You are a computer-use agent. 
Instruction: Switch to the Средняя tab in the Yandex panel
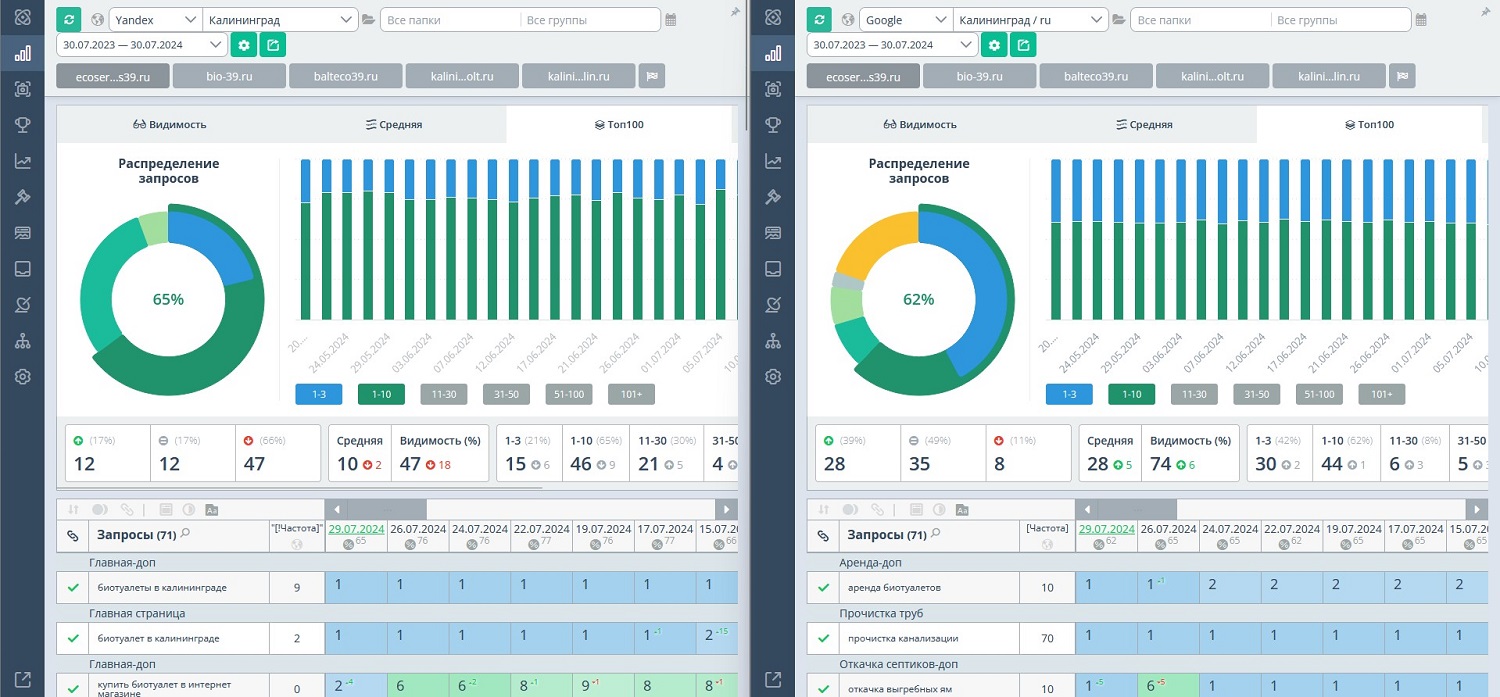coord(394,125)
